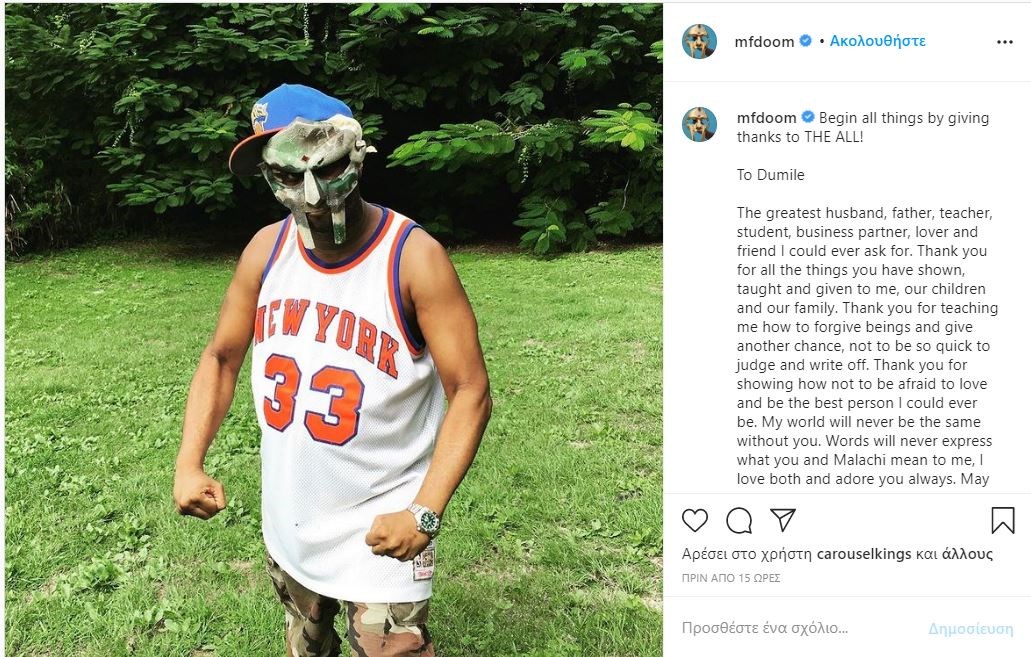Like the post with heart icon
This screenshot has height=657, width=1031.
[695, 520]
